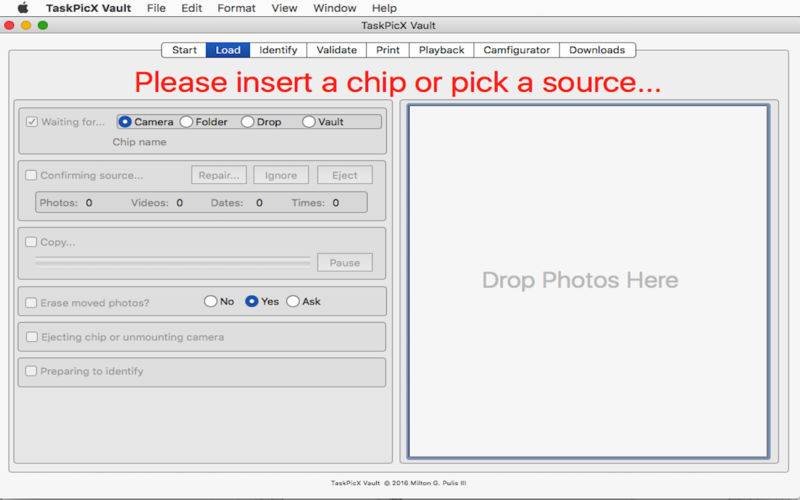Click the Repair... button
The image size is (800, 500).
click(219, 175)
